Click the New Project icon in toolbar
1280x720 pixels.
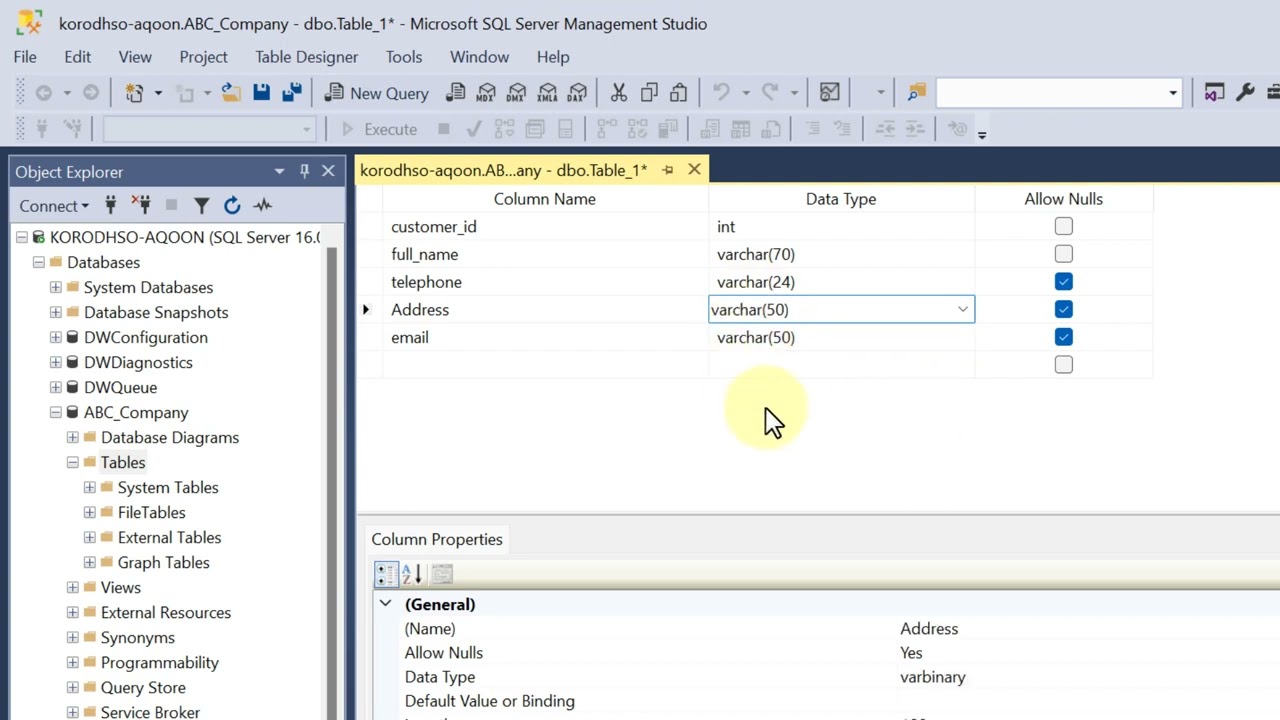point(134,93)
